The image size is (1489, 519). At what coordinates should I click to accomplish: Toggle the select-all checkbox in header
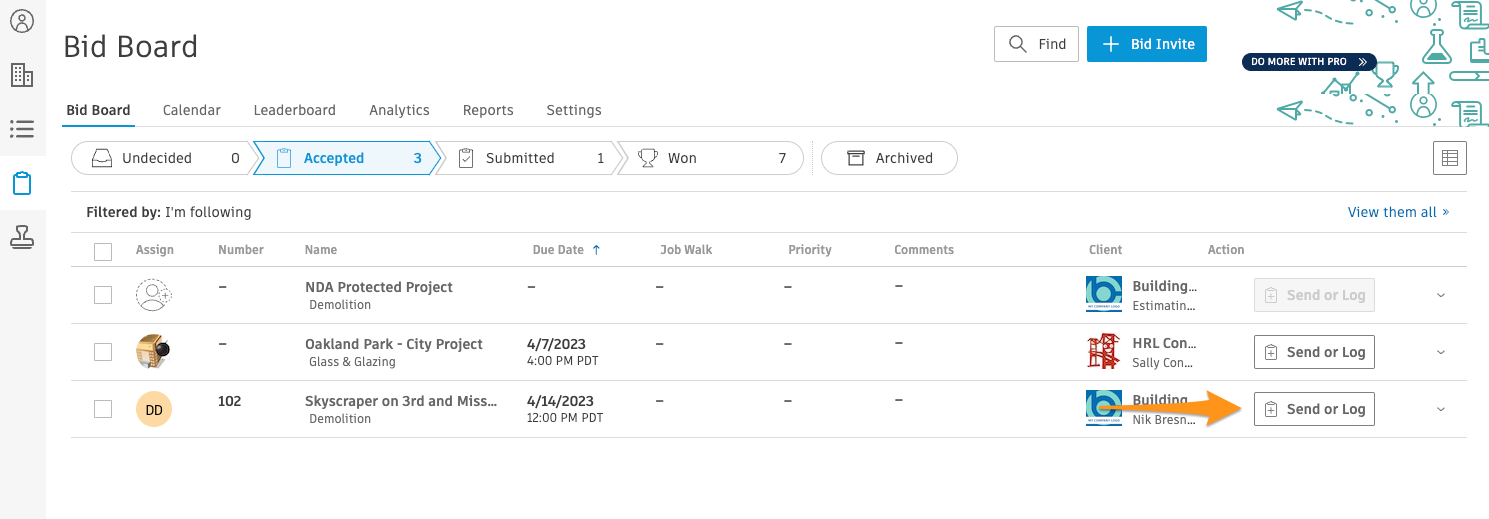point(103,251)
